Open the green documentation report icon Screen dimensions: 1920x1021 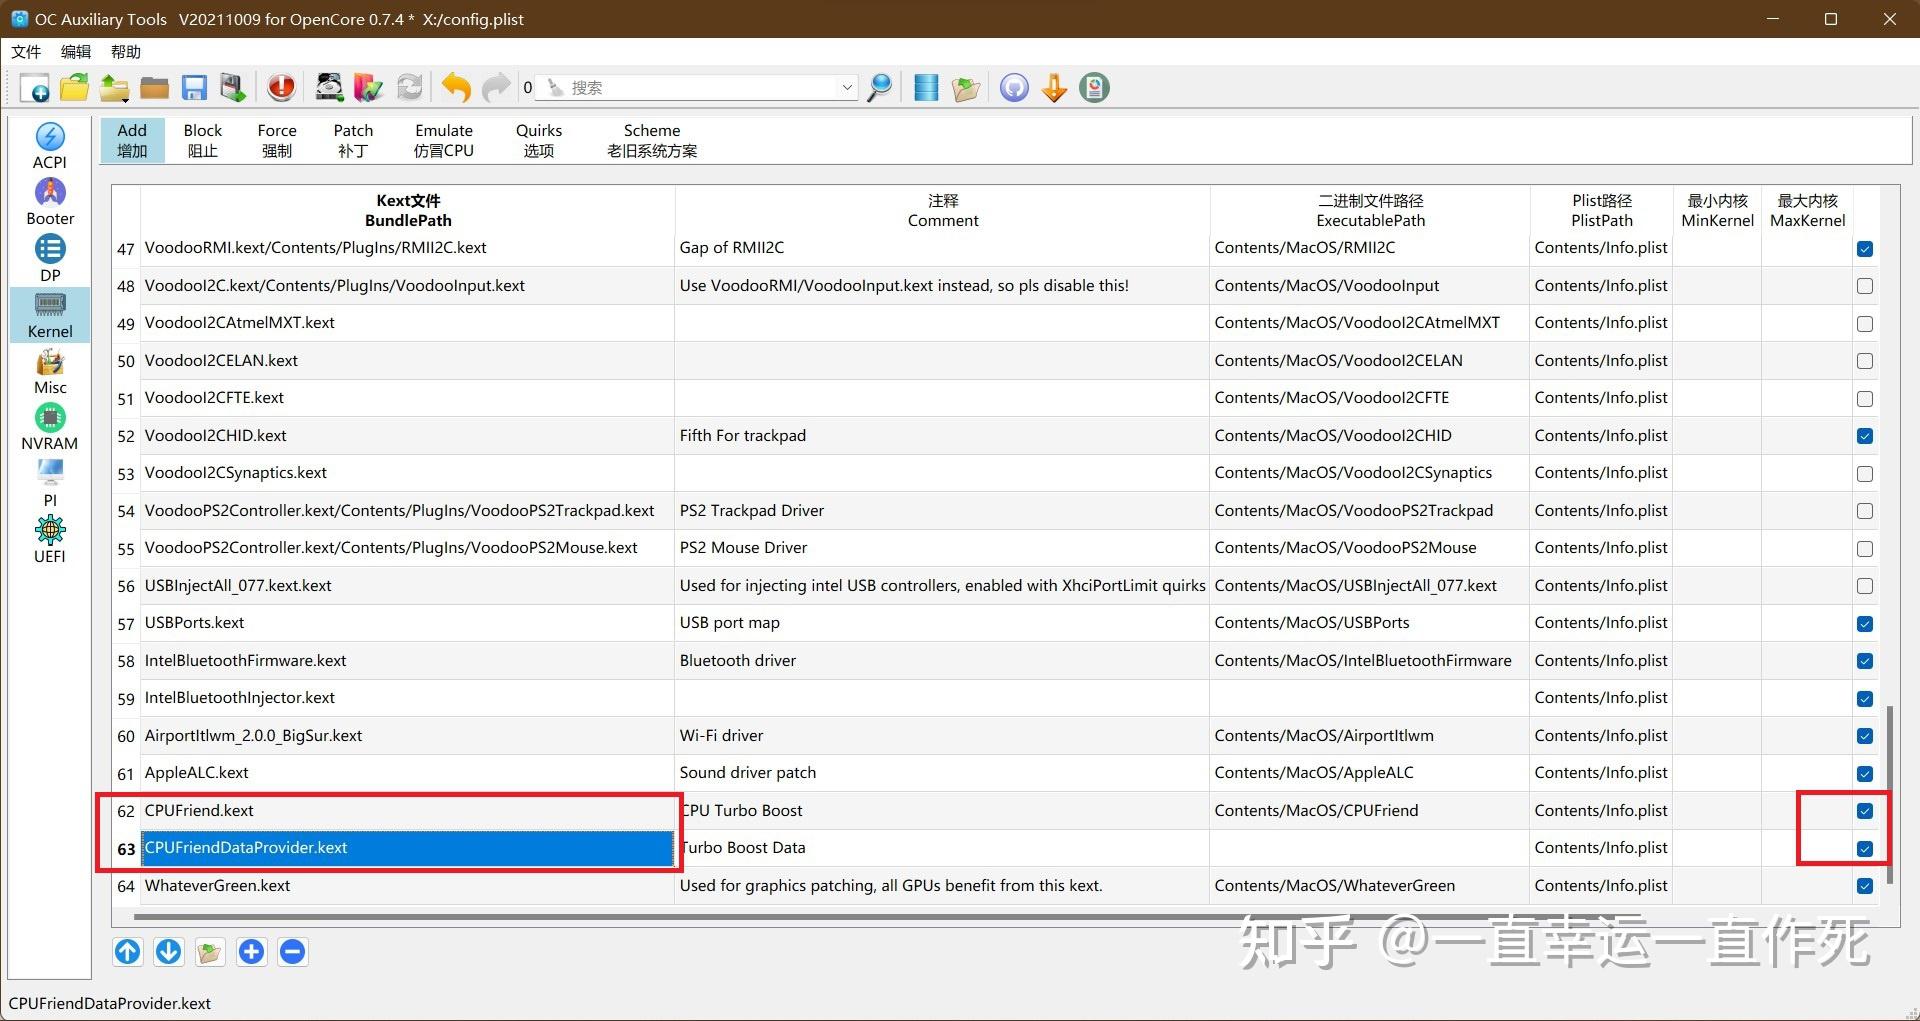click(1094, 88)
